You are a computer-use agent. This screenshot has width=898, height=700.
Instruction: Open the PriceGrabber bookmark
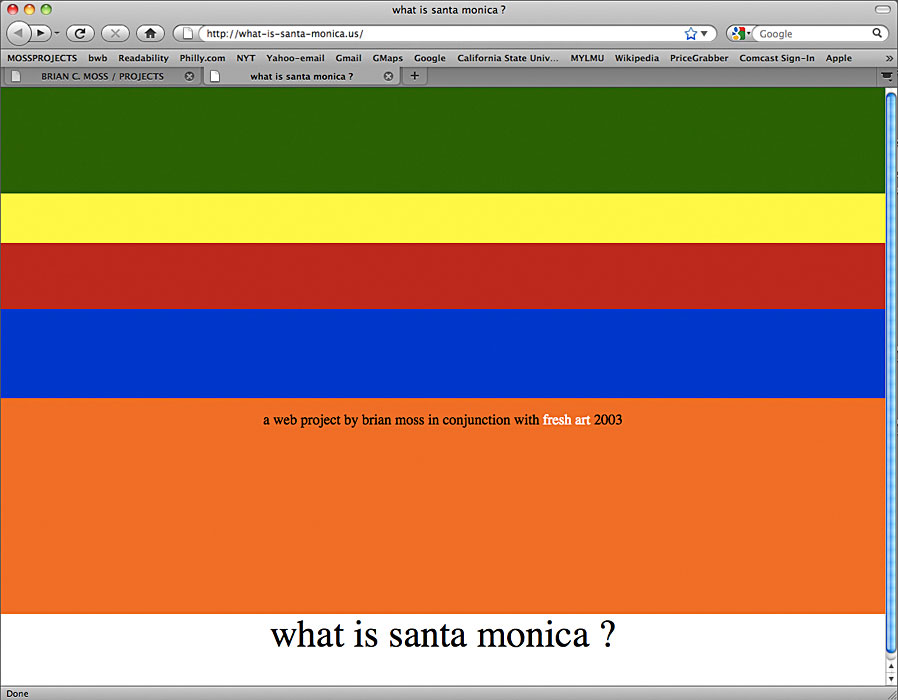coord(699,58)
